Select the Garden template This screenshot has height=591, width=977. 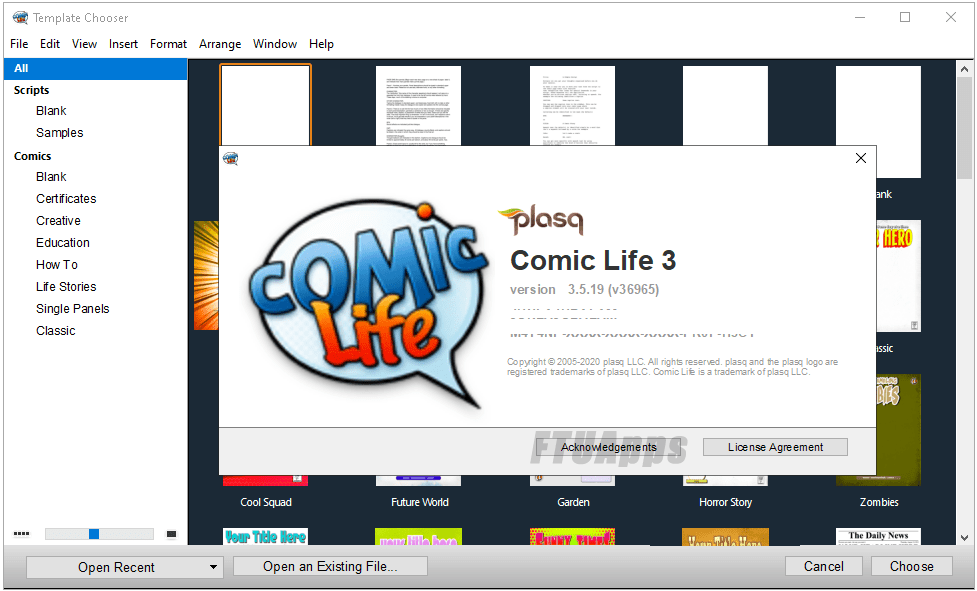pos(573,481)
